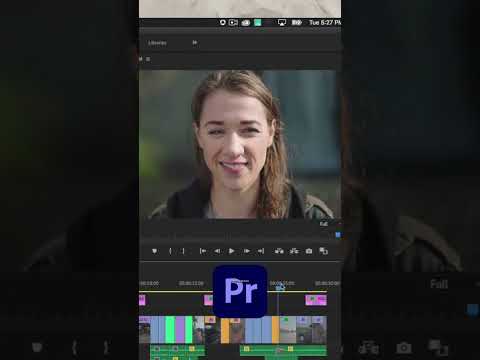Export frame with the camera icon

coord(309,251)
